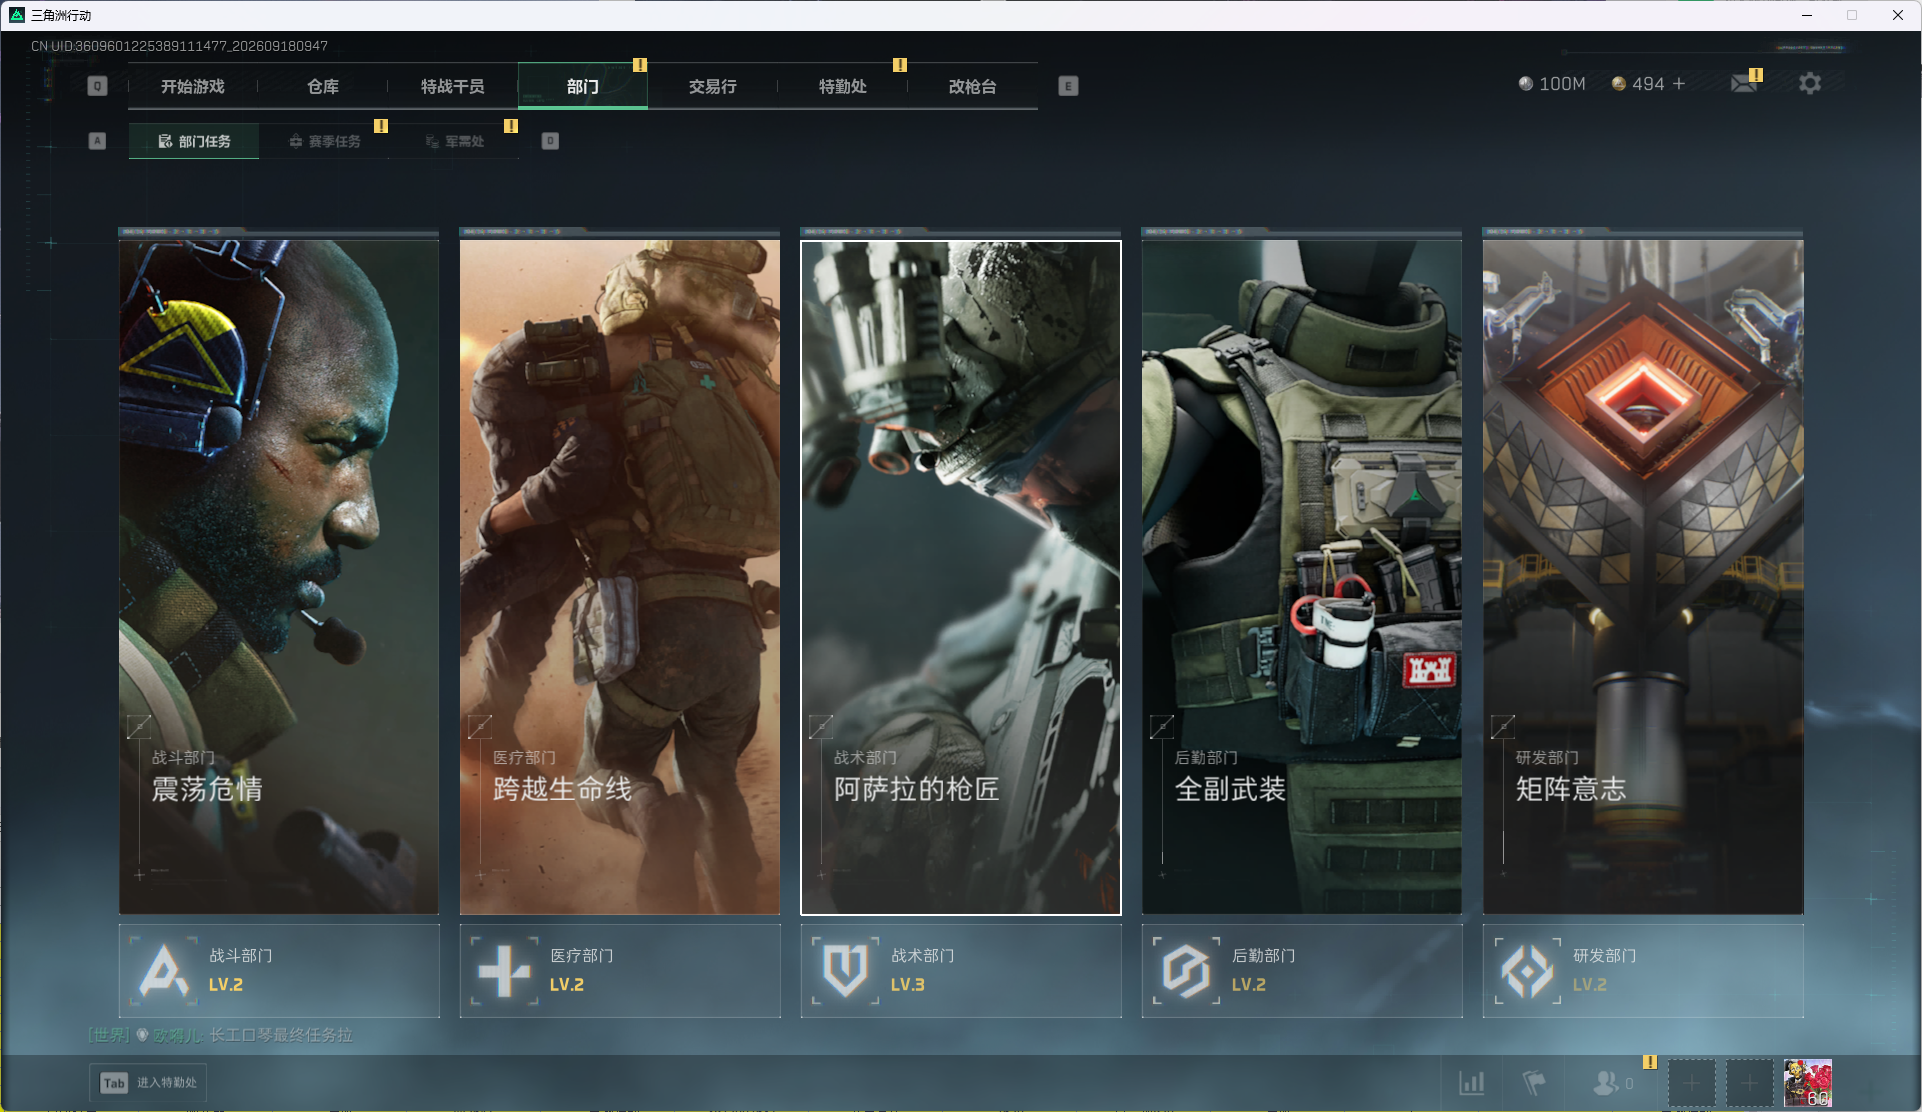This screenshot has height=1112, width=1922.
Task: Click the 494 coin balance
Action: [x=1638, y=84]
